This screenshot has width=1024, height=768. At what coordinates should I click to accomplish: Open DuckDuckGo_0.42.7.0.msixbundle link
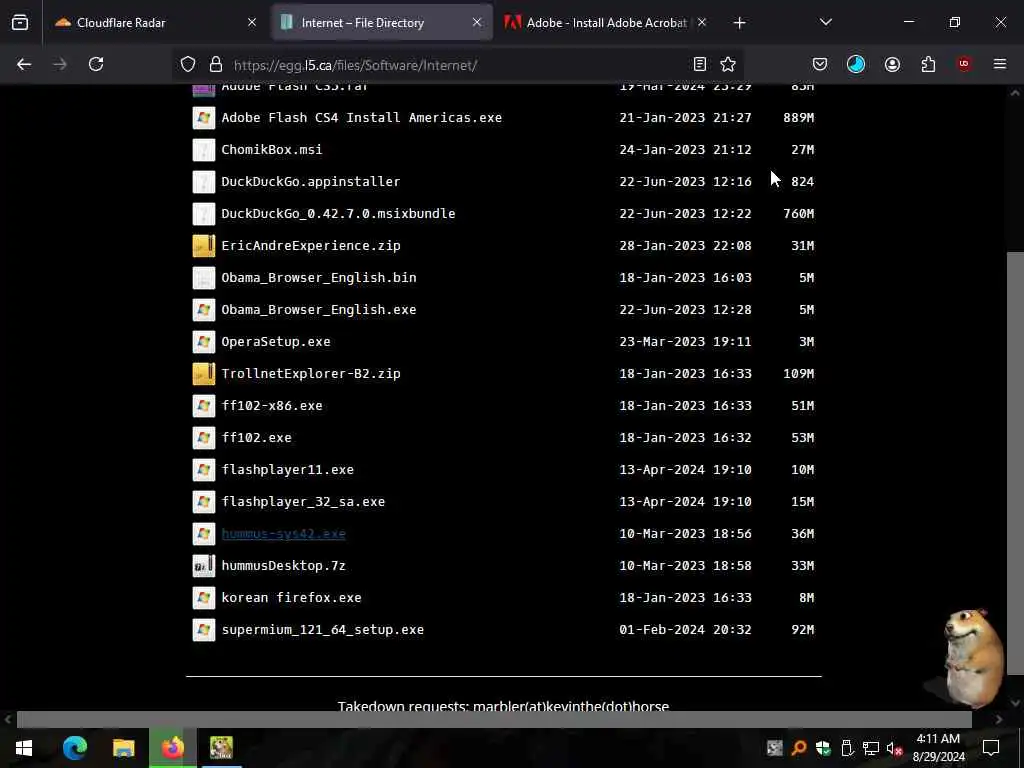[x=338, y=214]
